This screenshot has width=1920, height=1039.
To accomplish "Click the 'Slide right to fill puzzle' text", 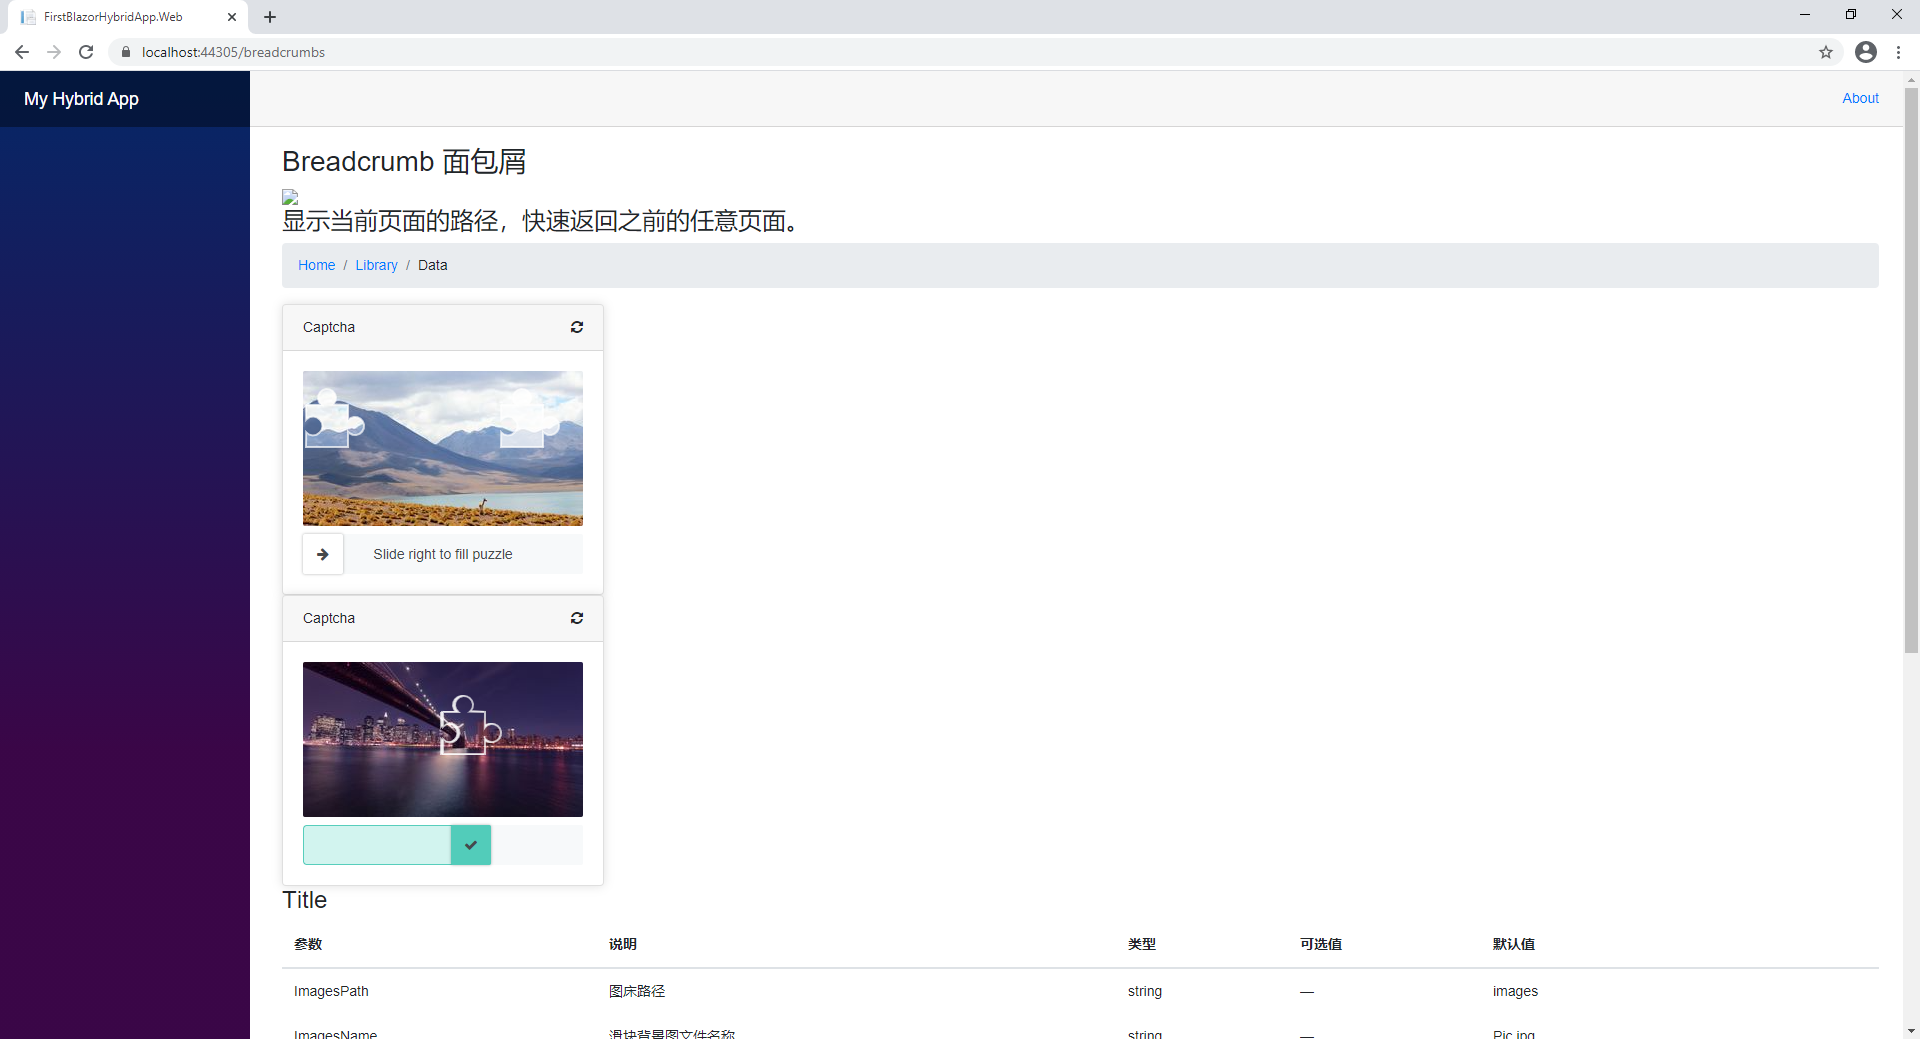I will [443, 554].
